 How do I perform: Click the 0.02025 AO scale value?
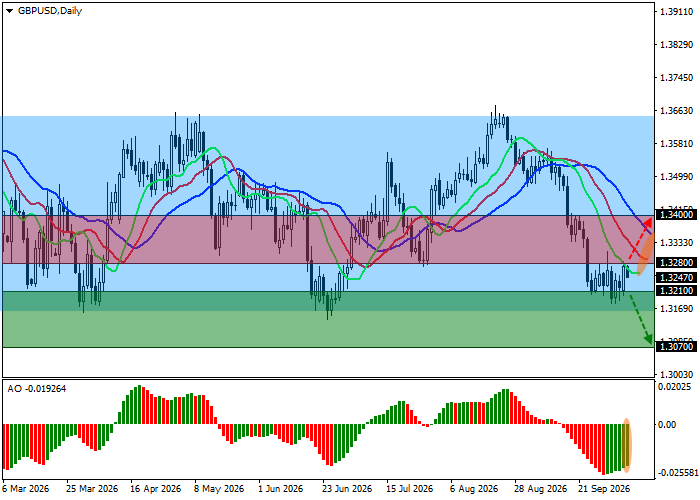click(x=674, y=387)
